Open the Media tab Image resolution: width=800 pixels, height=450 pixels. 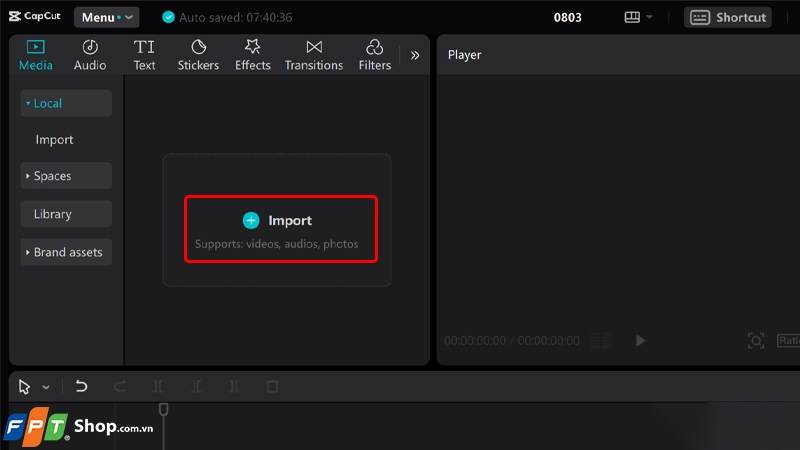[x=35, y=55]
